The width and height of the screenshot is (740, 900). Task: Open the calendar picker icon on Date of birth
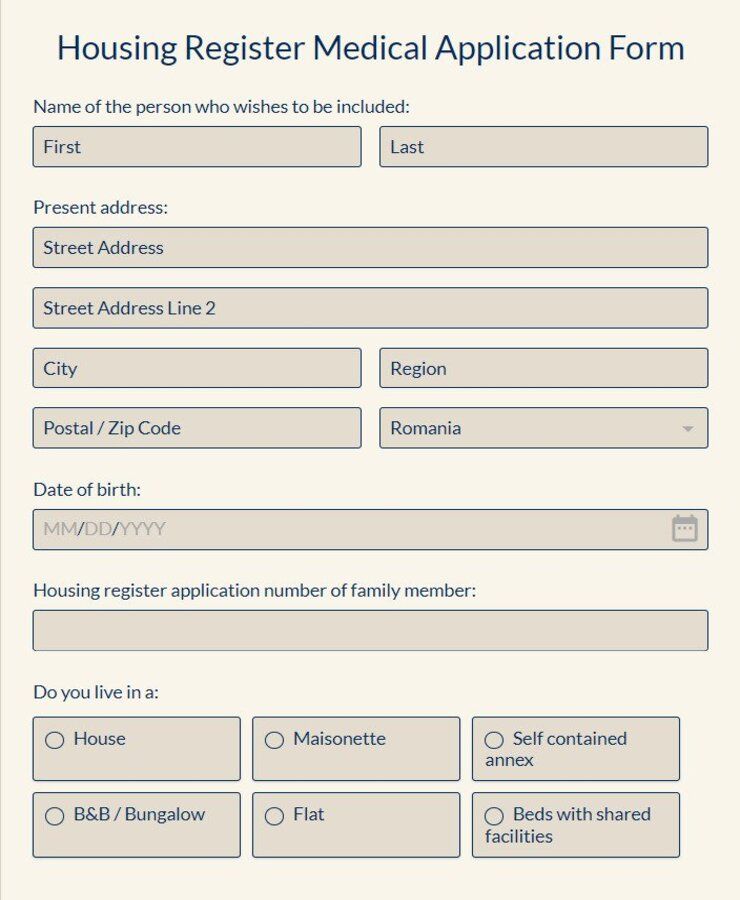click(684, 529)
